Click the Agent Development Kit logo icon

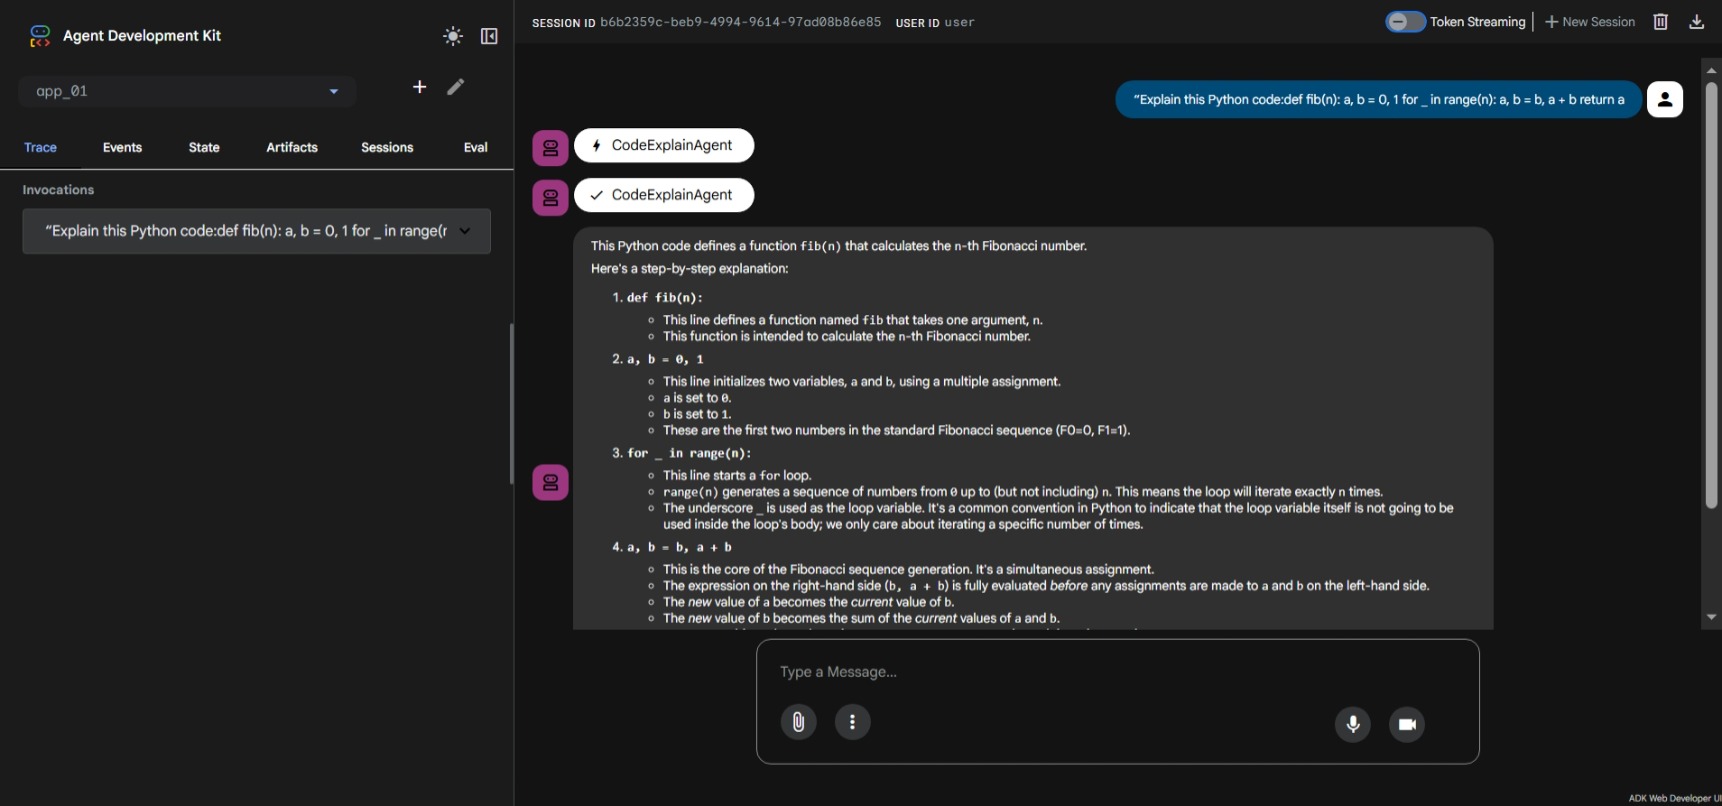pyautogui.click(x=40, y=36)
